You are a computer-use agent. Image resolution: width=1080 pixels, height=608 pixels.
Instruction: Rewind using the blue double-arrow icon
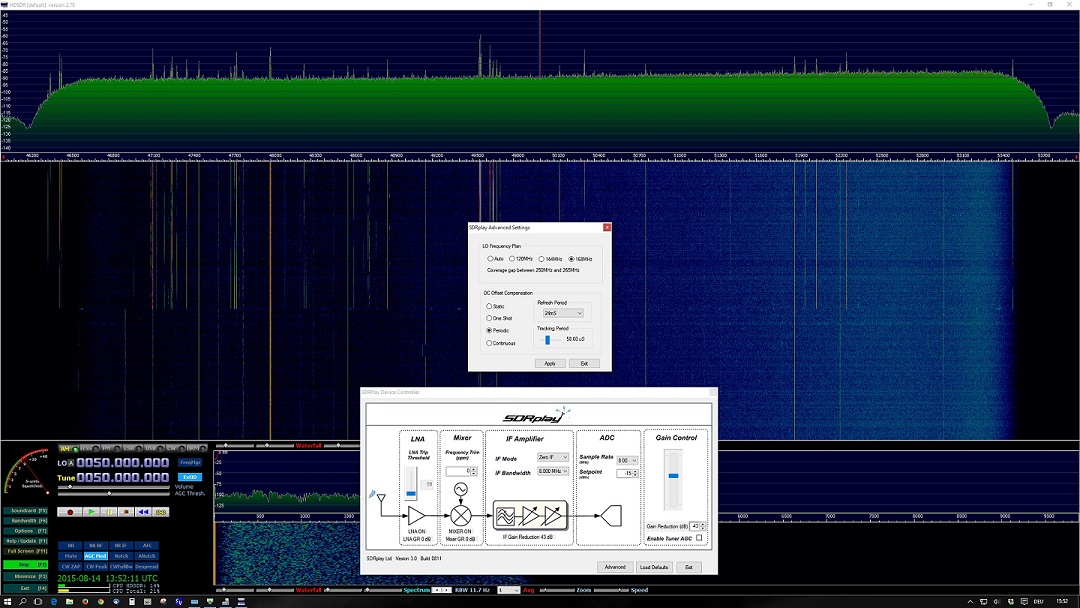point(143,512)
